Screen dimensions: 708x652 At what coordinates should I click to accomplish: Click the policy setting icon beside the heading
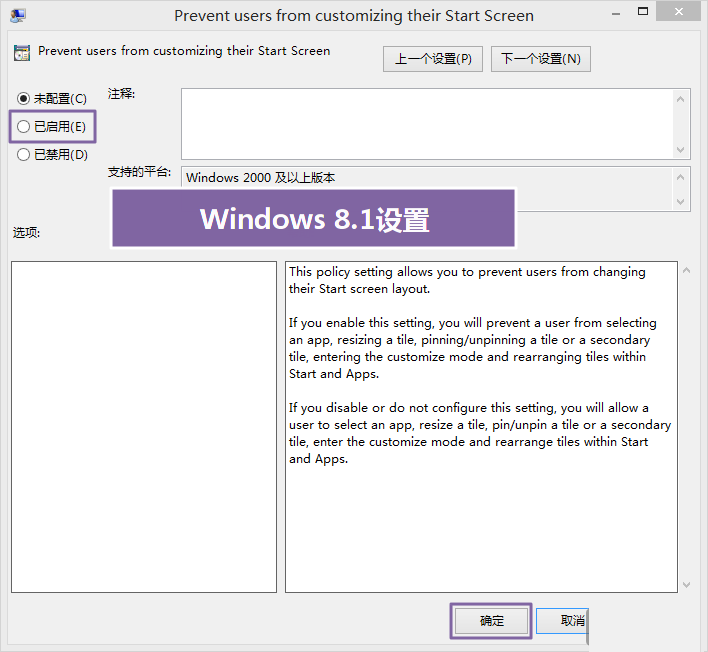pos(22,53)
